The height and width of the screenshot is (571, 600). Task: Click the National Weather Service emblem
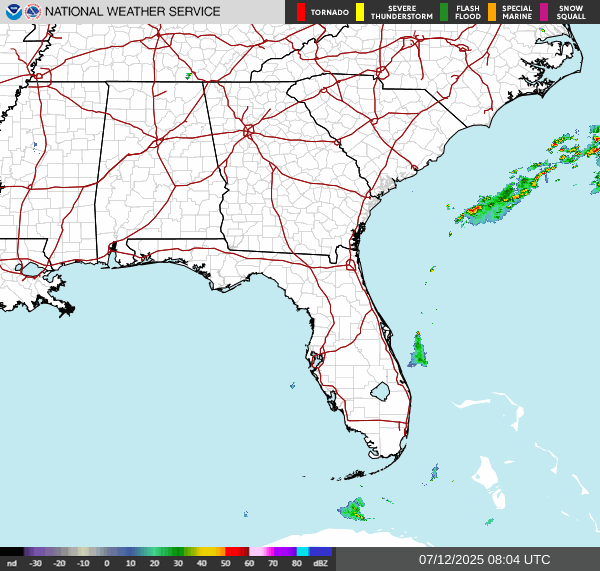33,12
